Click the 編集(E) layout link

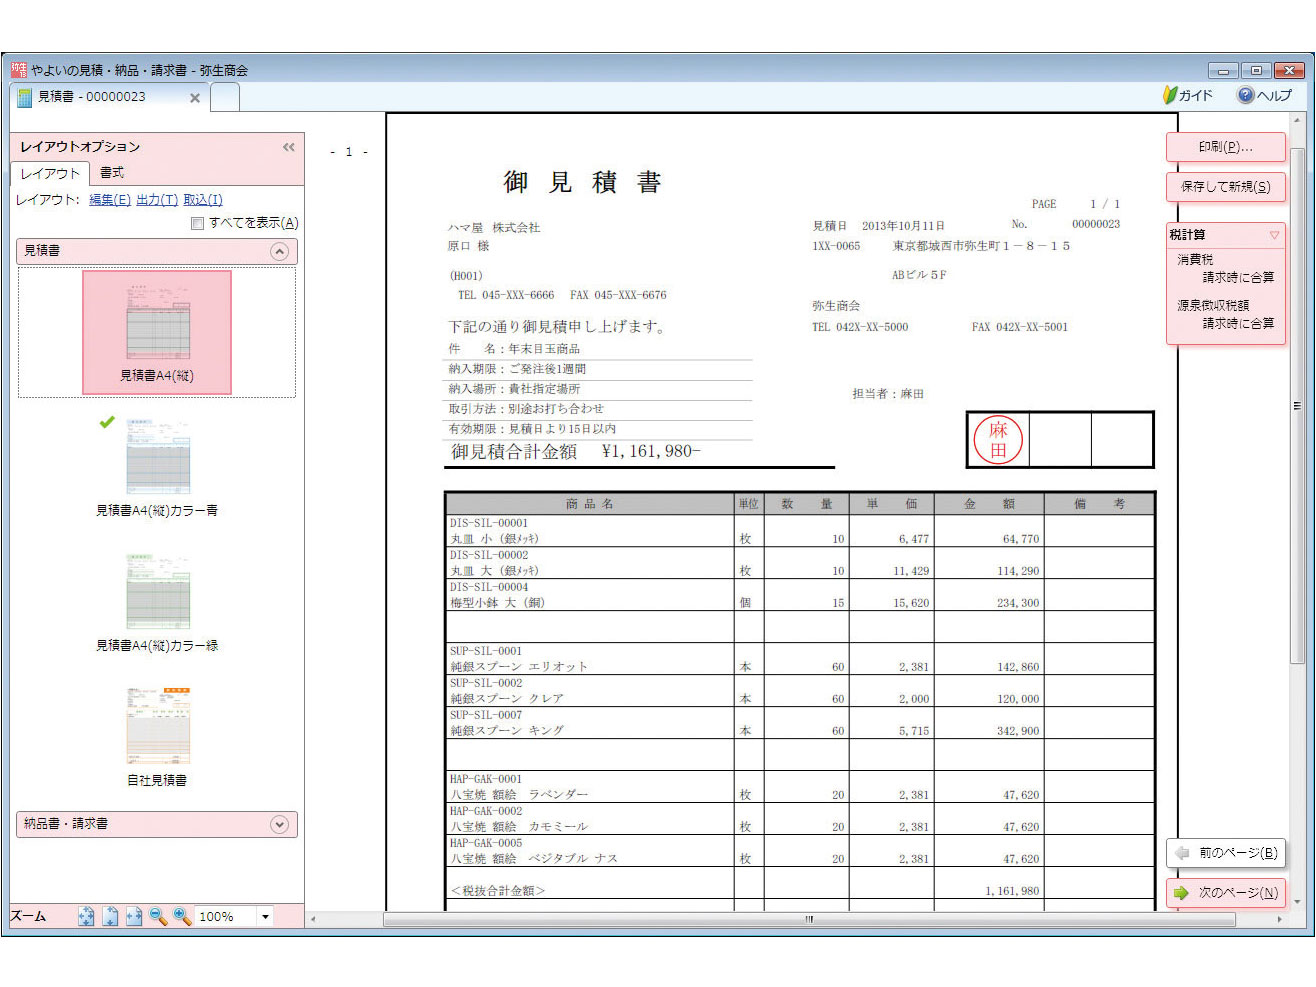click(x=110, y=200)
